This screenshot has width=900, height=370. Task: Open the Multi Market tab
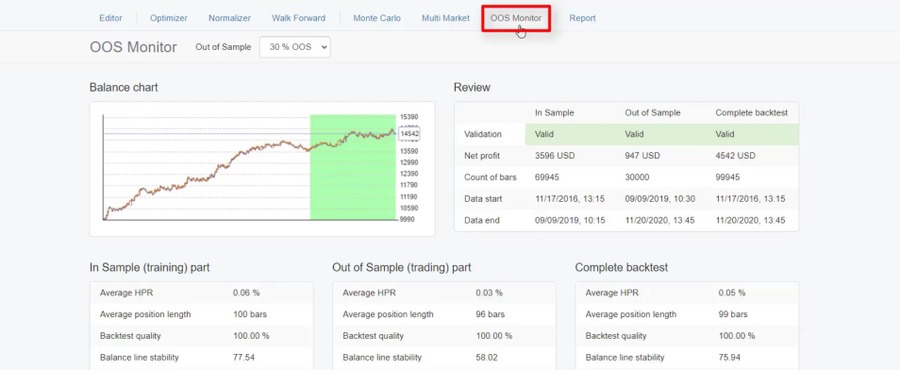[x=445, y=18]
